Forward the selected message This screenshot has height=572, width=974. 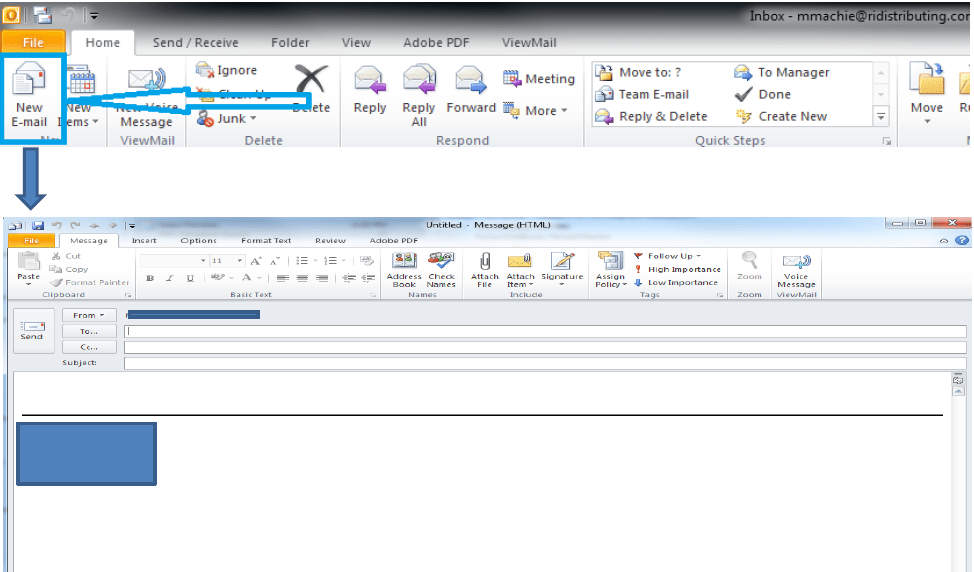[x=471, y=90]
